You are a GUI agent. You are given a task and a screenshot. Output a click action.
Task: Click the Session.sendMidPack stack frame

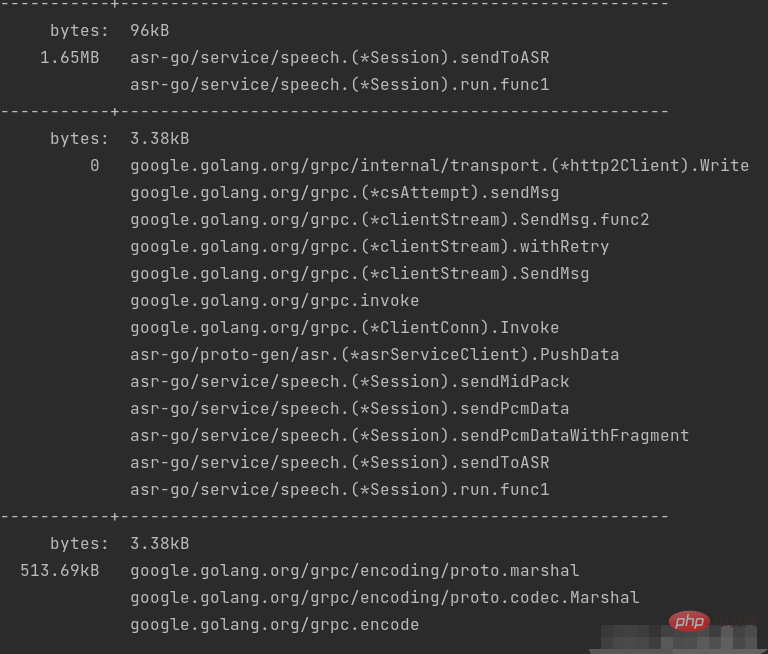349,382
